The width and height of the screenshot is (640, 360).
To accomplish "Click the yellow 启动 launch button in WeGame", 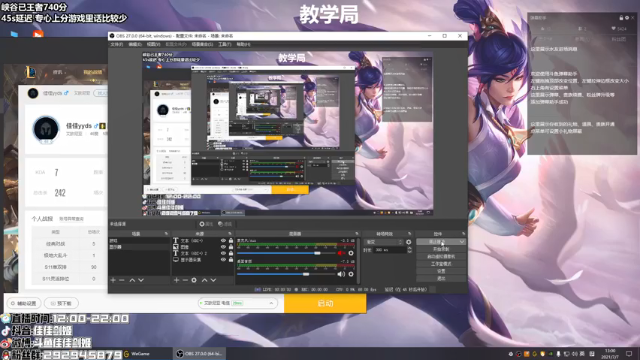I will tap(325, 303).
